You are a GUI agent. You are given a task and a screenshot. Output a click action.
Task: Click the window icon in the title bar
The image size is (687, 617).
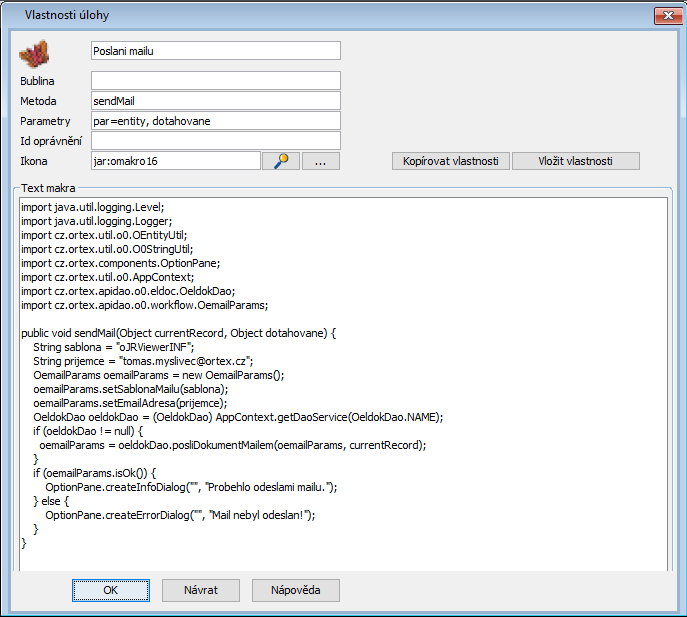coord(12,16)
